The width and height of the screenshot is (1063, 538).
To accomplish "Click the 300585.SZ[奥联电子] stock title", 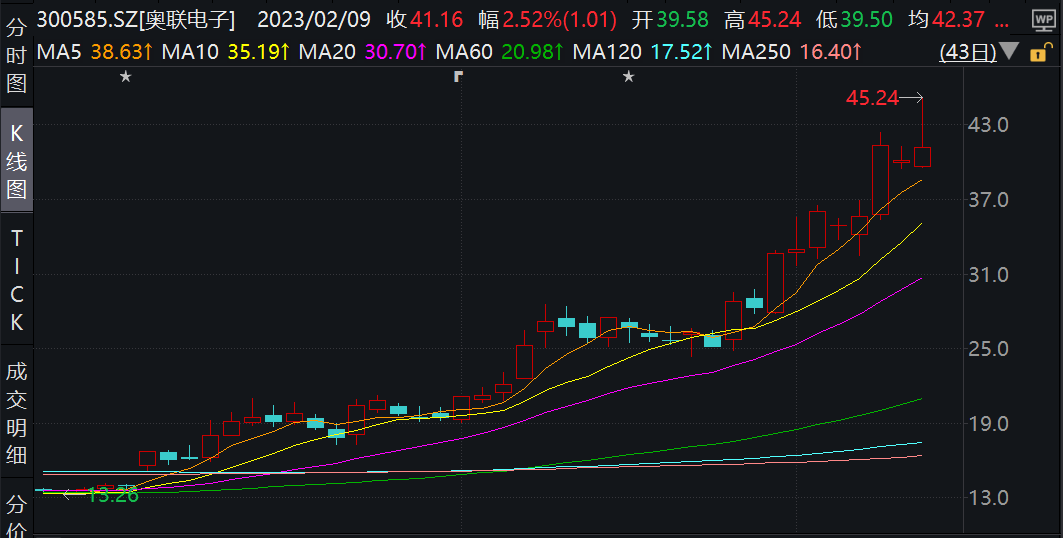I will [136, 20].
